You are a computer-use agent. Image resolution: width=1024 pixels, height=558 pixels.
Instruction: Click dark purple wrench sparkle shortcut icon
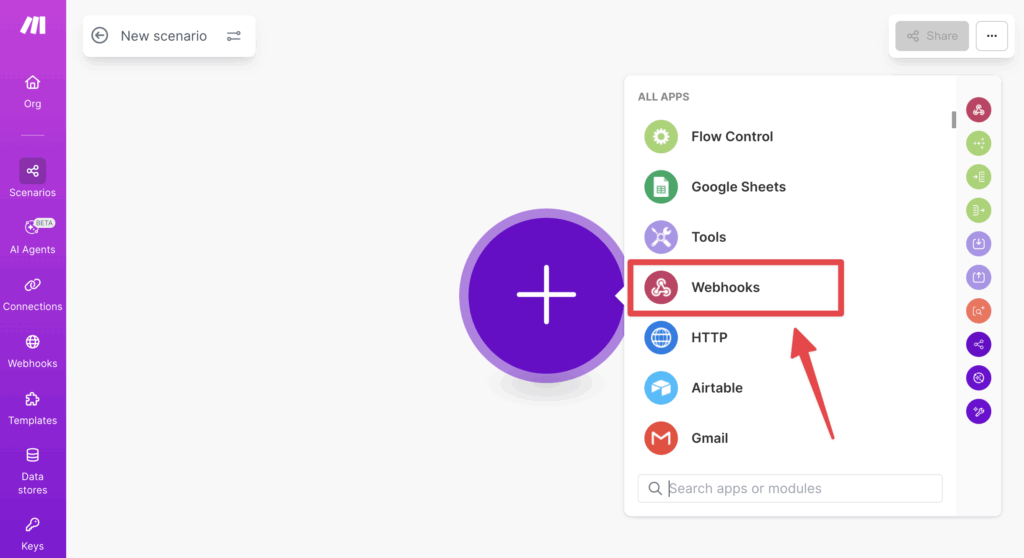pyautogui.click(x=978, y=412)
